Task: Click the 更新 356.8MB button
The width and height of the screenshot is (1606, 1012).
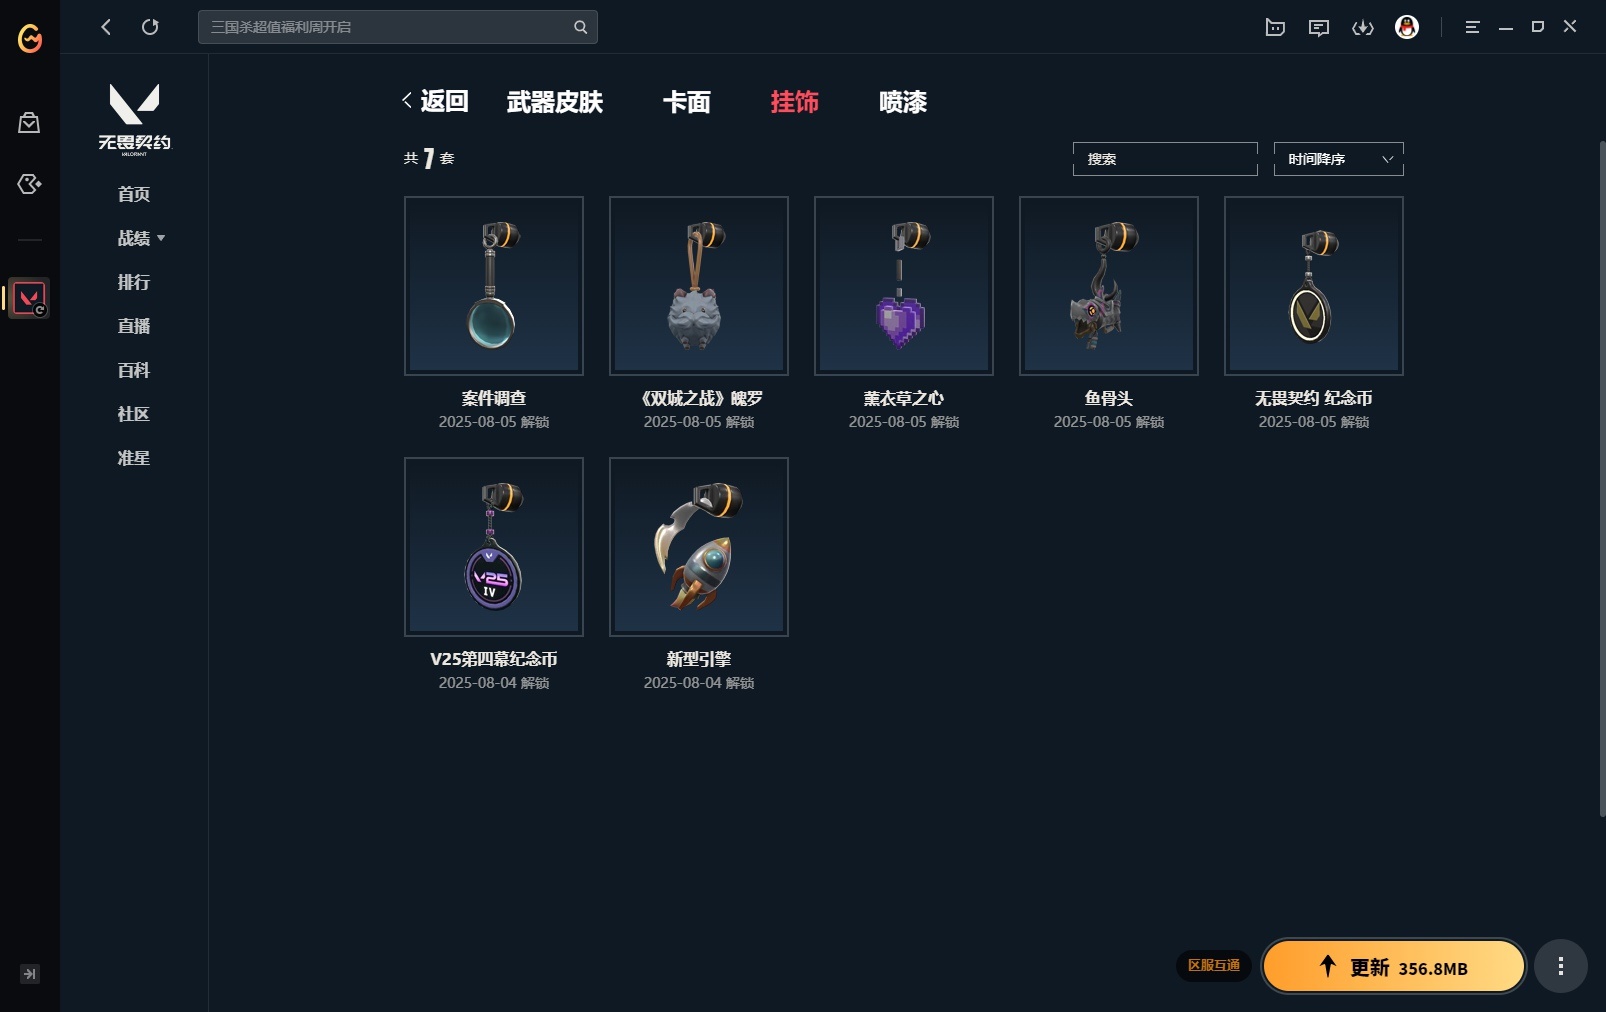Action: (1394, 966)
